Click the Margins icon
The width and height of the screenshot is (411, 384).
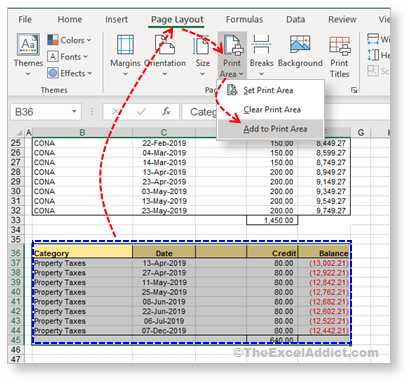[125, 45]
